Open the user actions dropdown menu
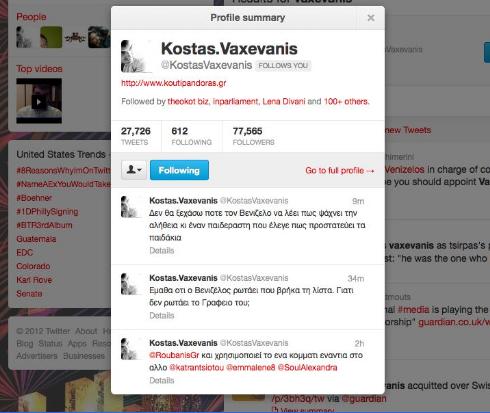This screenshot has height=413, width=490. (134, 170)
